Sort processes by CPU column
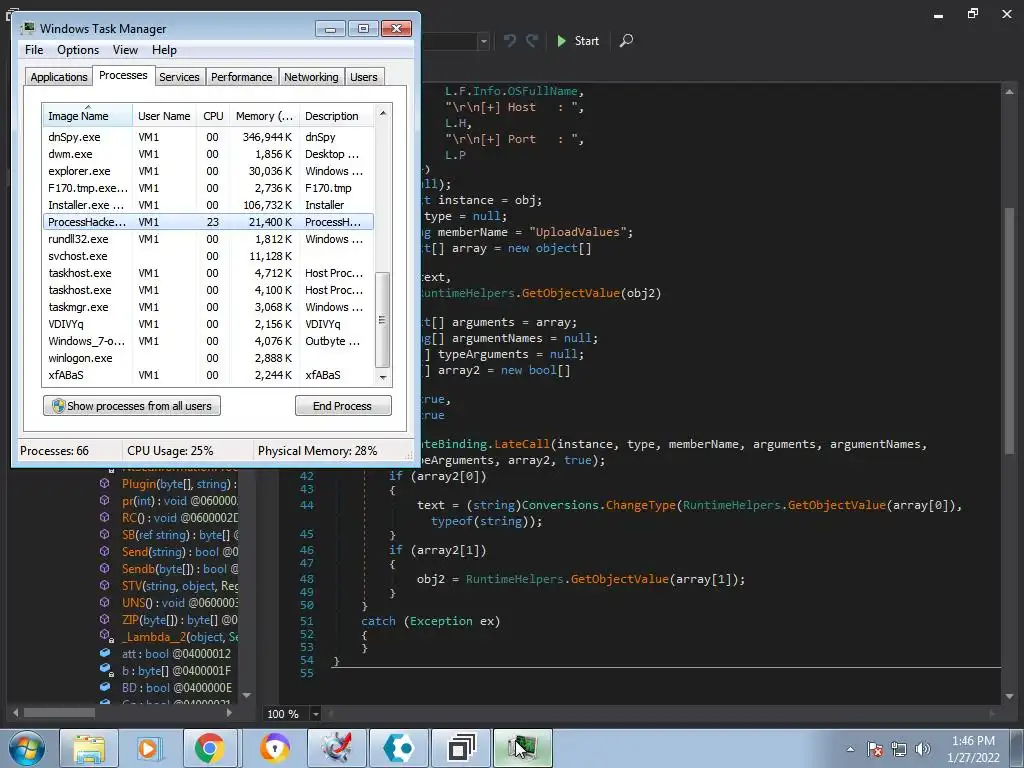 click(213, 116)
